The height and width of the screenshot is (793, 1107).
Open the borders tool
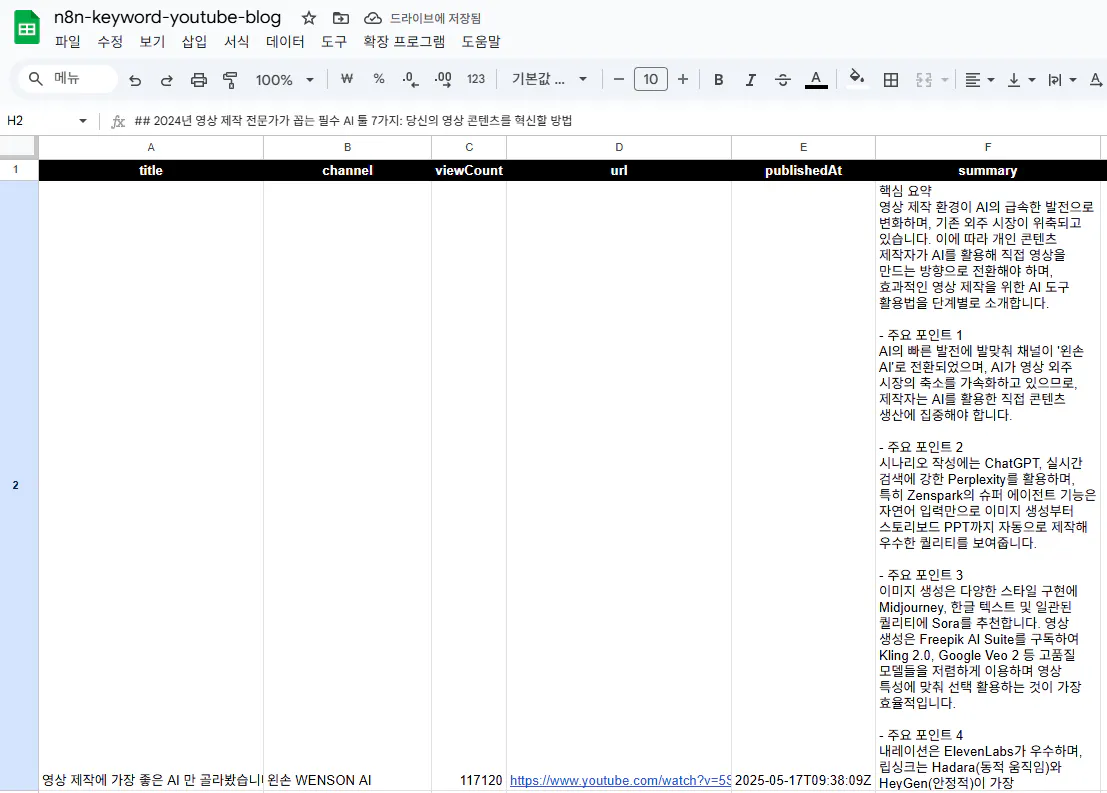891,80
